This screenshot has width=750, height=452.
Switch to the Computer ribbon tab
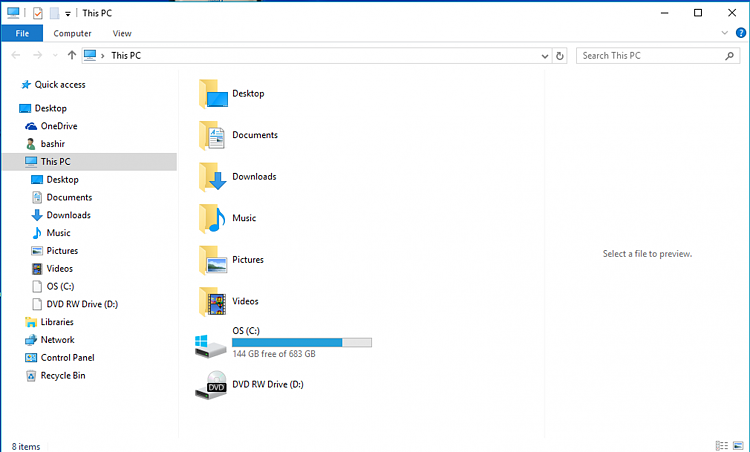[72, 33]
